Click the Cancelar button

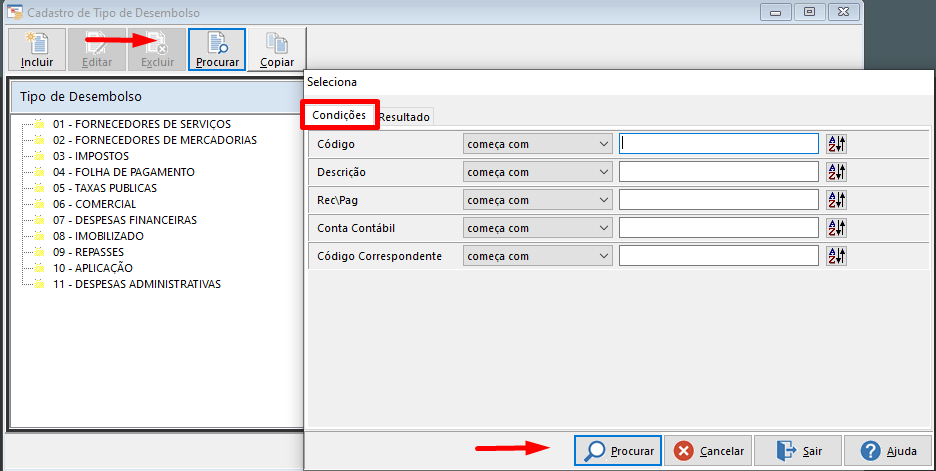pos(708,451)
